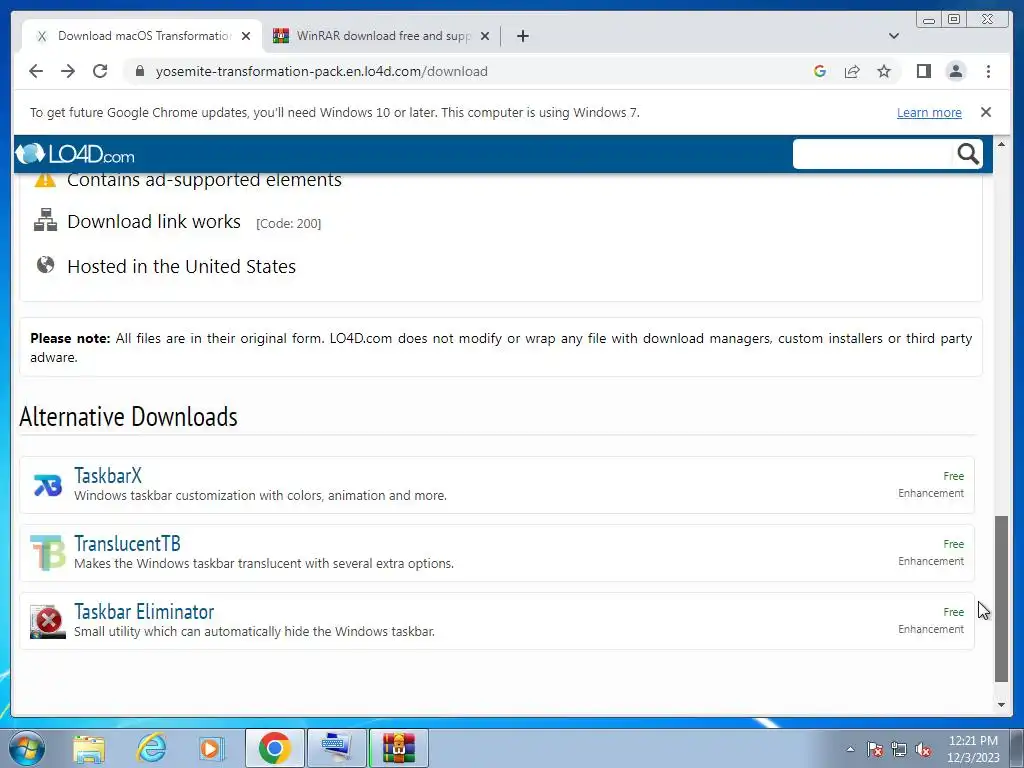
Task: Click the LO4D search input field
Action: click(x=872, y=154)
